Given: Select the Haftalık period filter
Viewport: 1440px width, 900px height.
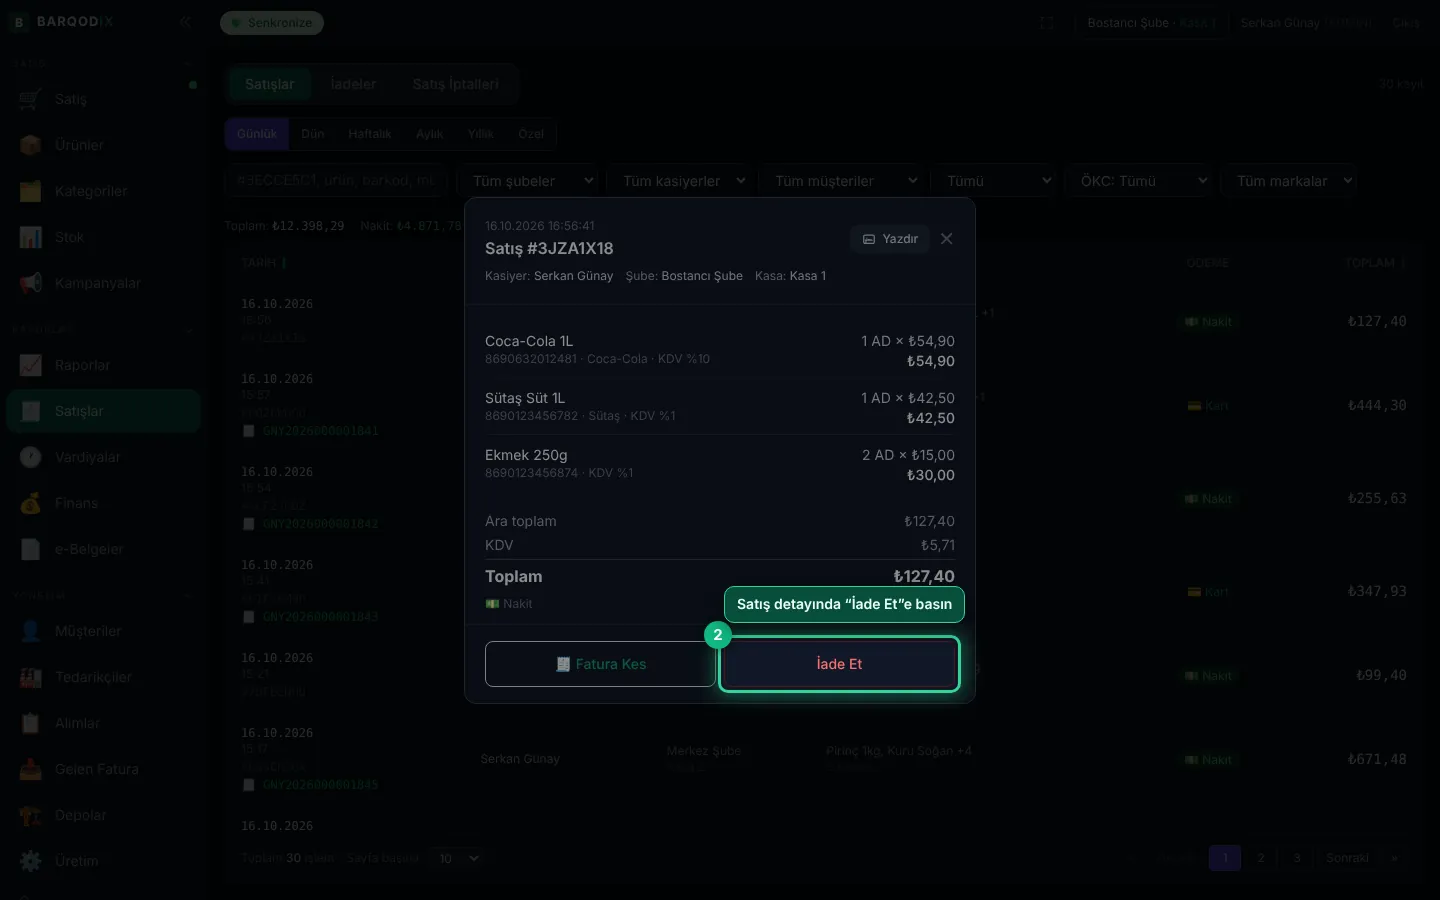Looking at the screenshot, I should [x=370, y=134].
